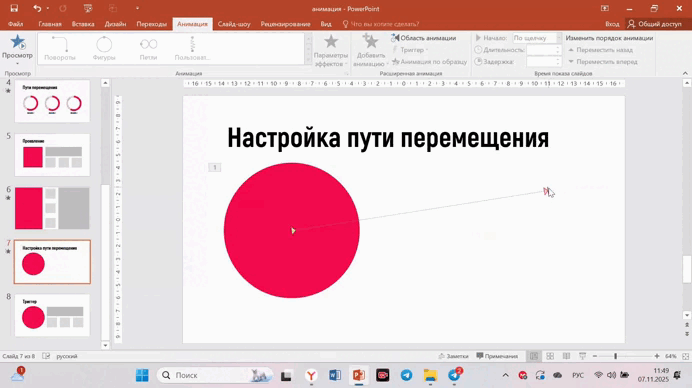The image size is (692, 388).
Task: Click the zoom in plus button
Action: [657, 356]
